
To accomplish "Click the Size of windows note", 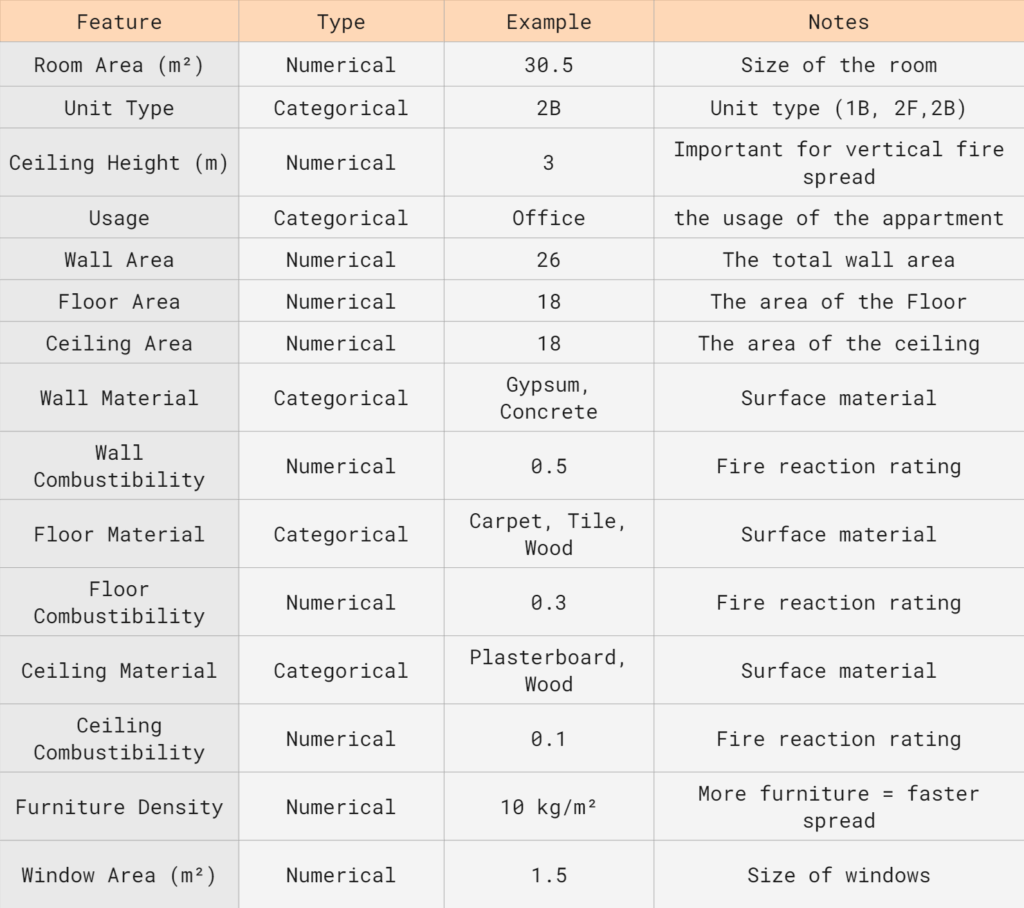I will click(x=839, y=875).
